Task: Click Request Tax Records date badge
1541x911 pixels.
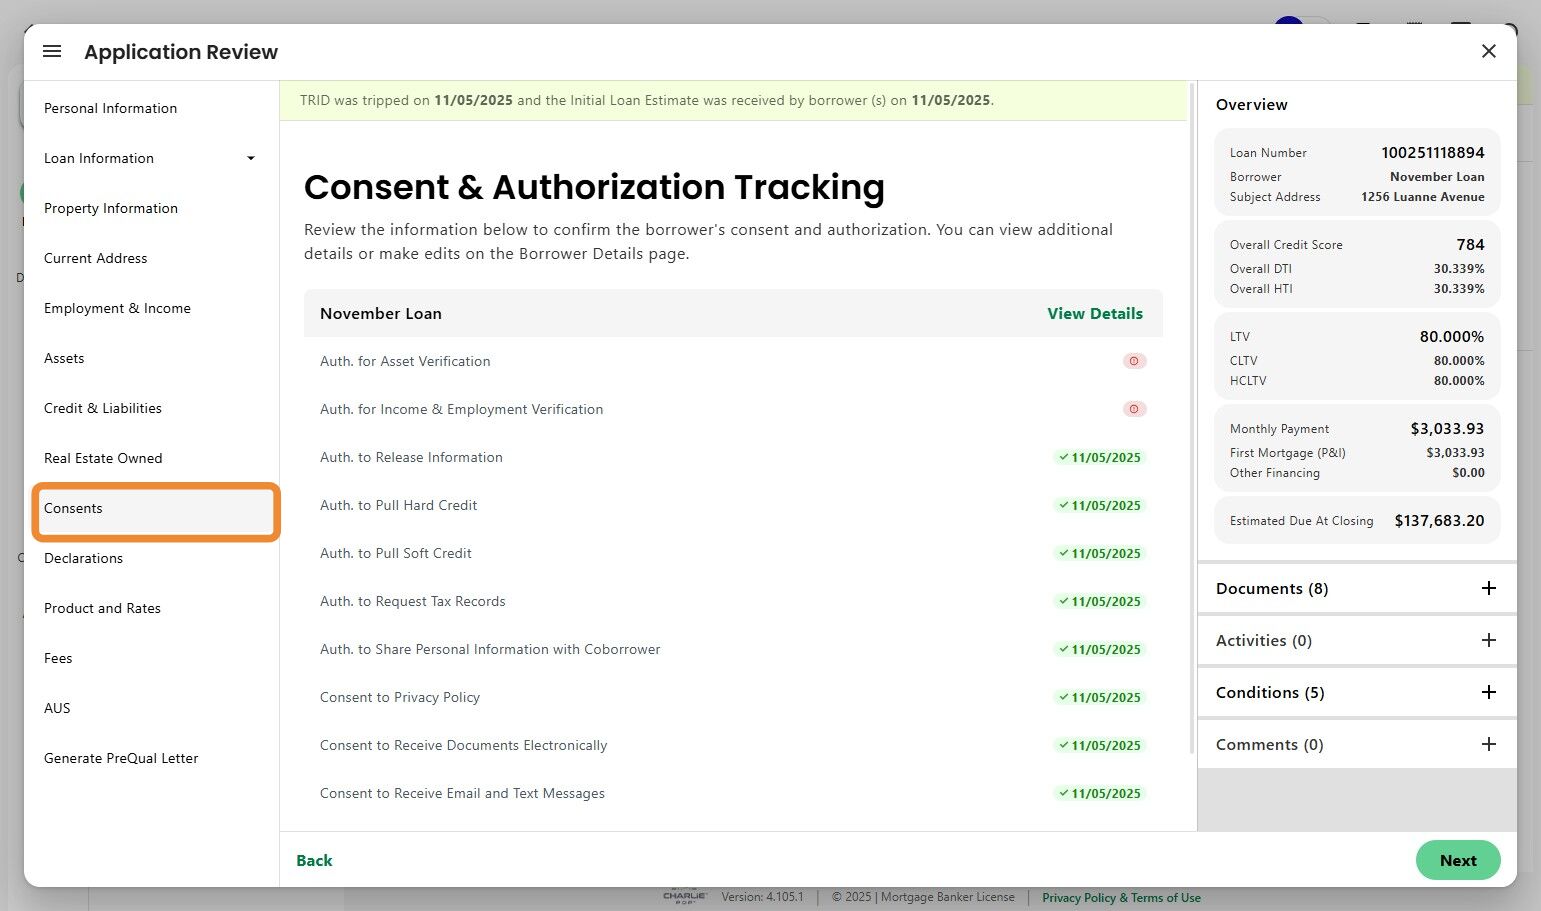Action: (1100, 602)
